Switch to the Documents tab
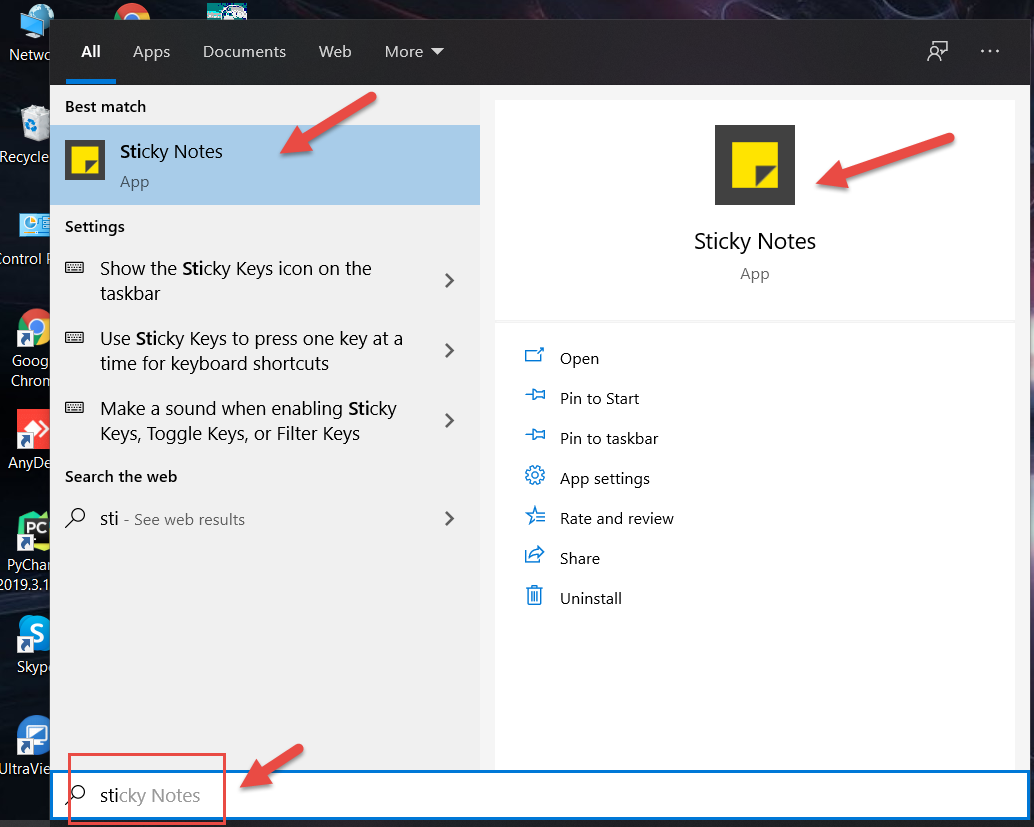Screen dimensions: 1034x827 [244, 51]
